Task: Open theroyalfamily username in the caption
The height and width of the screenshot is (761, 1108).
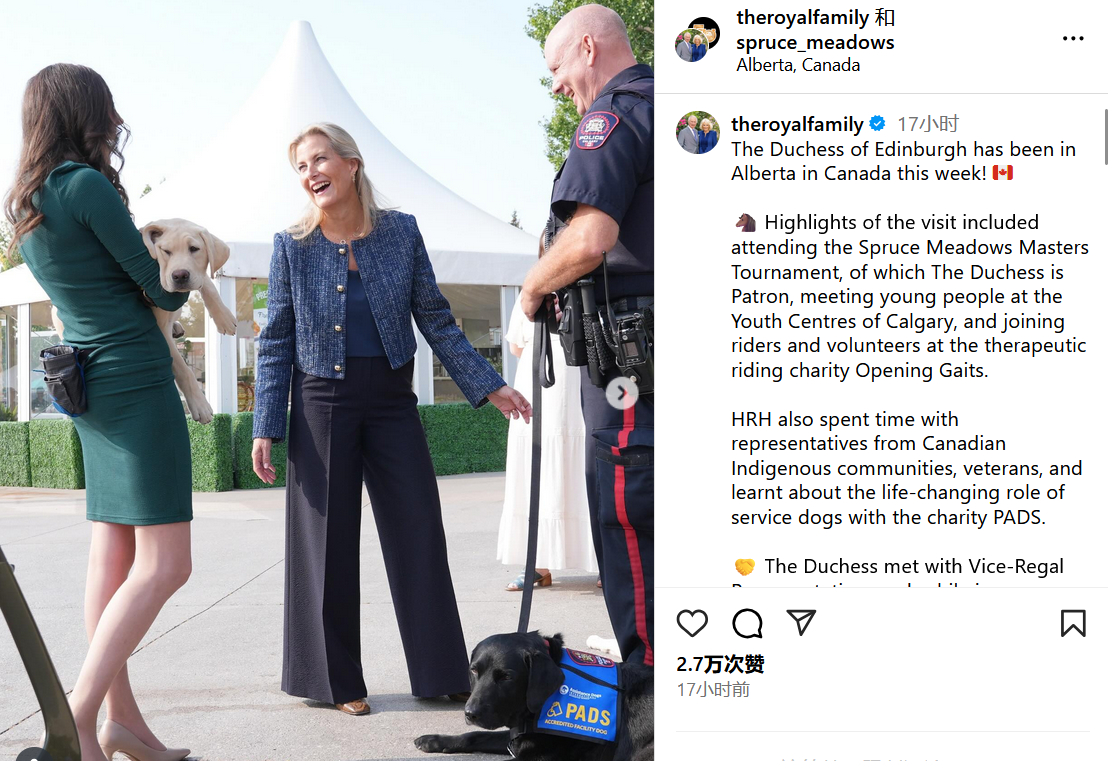Action: [x=797, y=124]
